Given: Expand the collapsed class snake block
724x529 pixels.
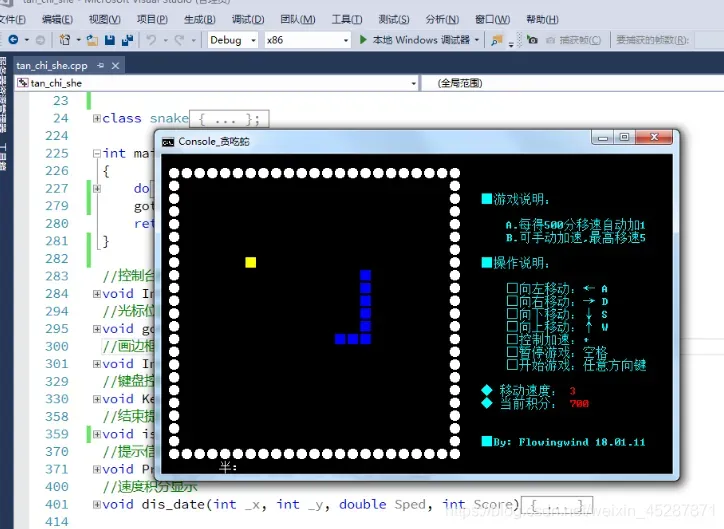Looking at the screenshot, I should [96, 118].
